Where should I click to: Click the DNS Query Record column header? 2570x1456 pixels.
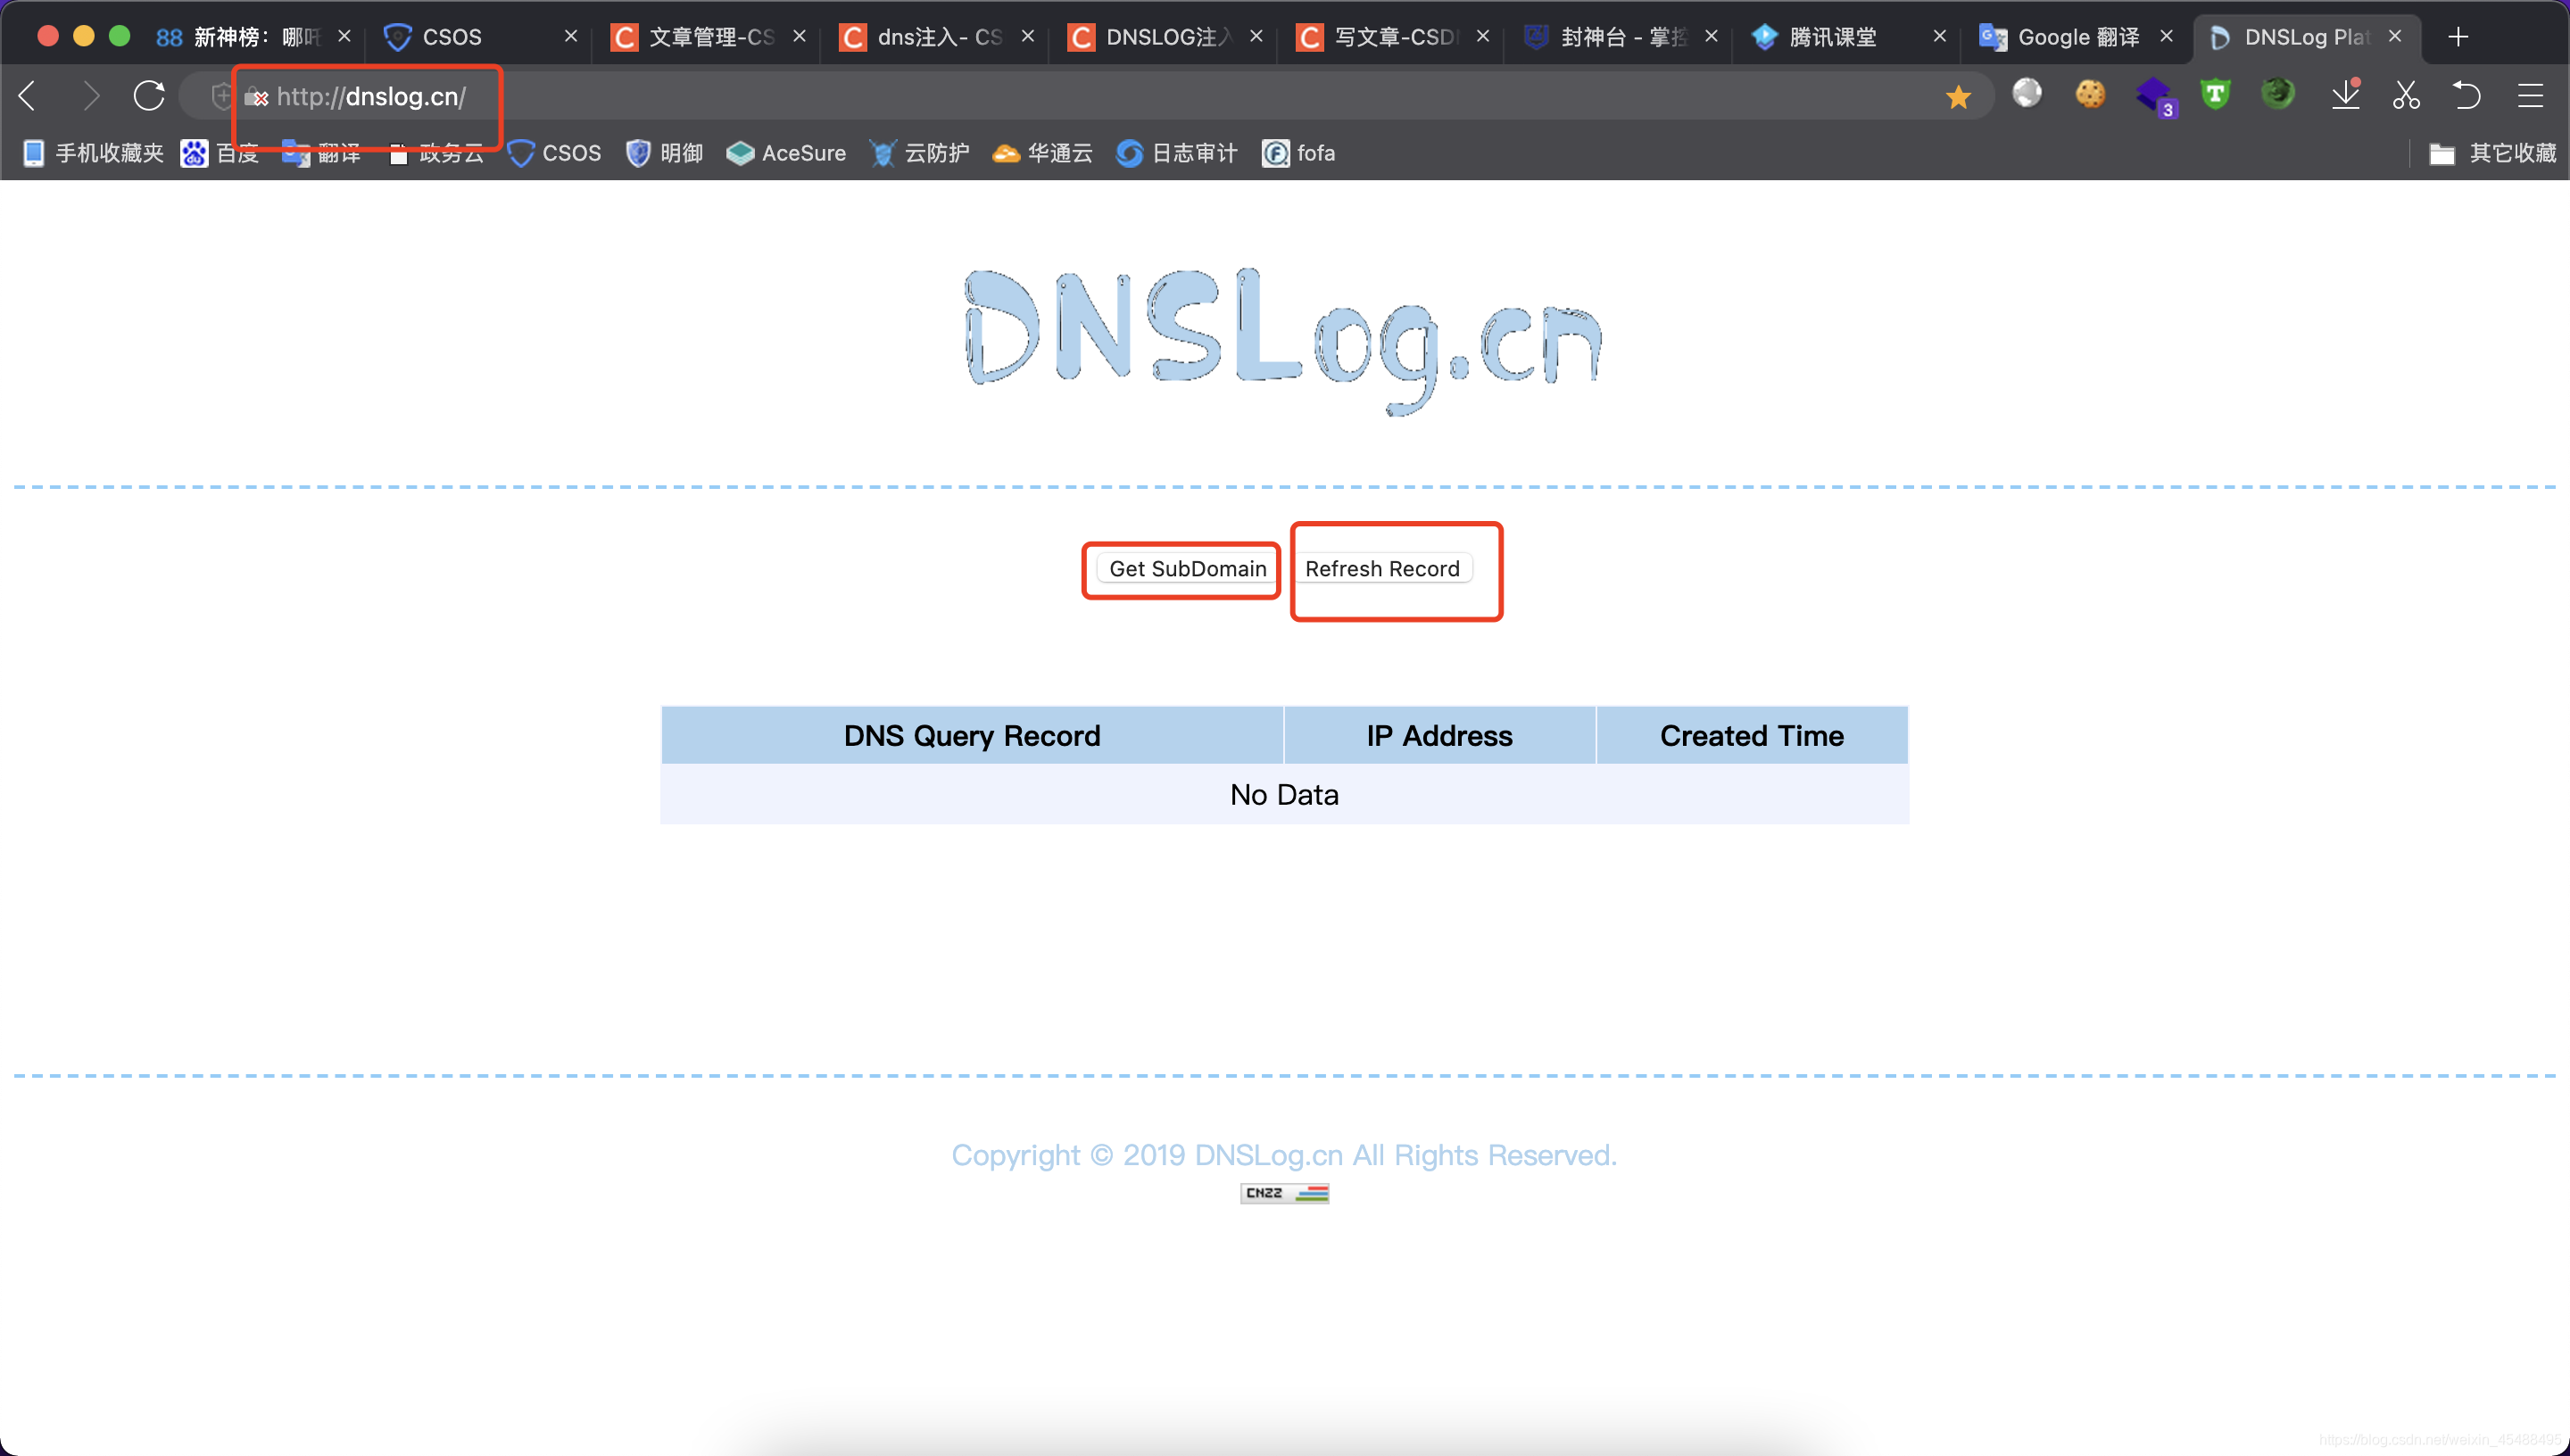pos(971,736)
